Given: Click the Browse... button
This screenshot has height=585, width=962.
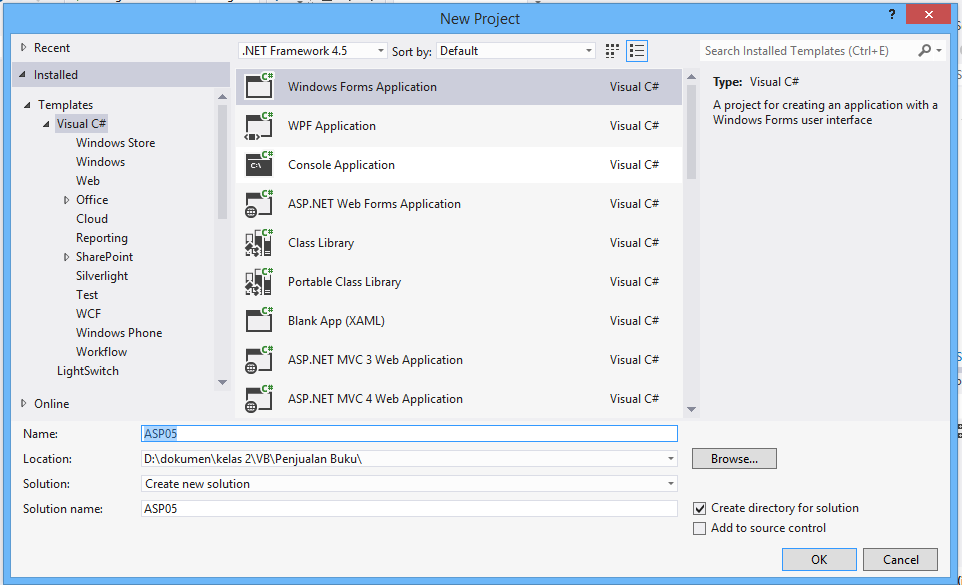Looking at the screenshot, I should tap(734, 459).
